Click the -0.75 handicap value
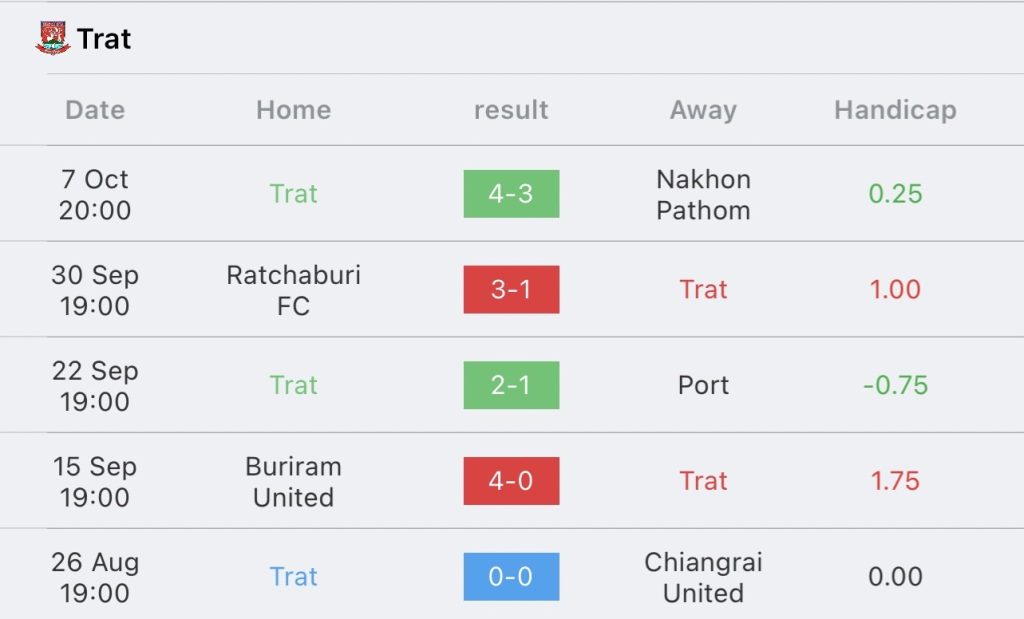The image size is (1024, 619). coord(895,385)
